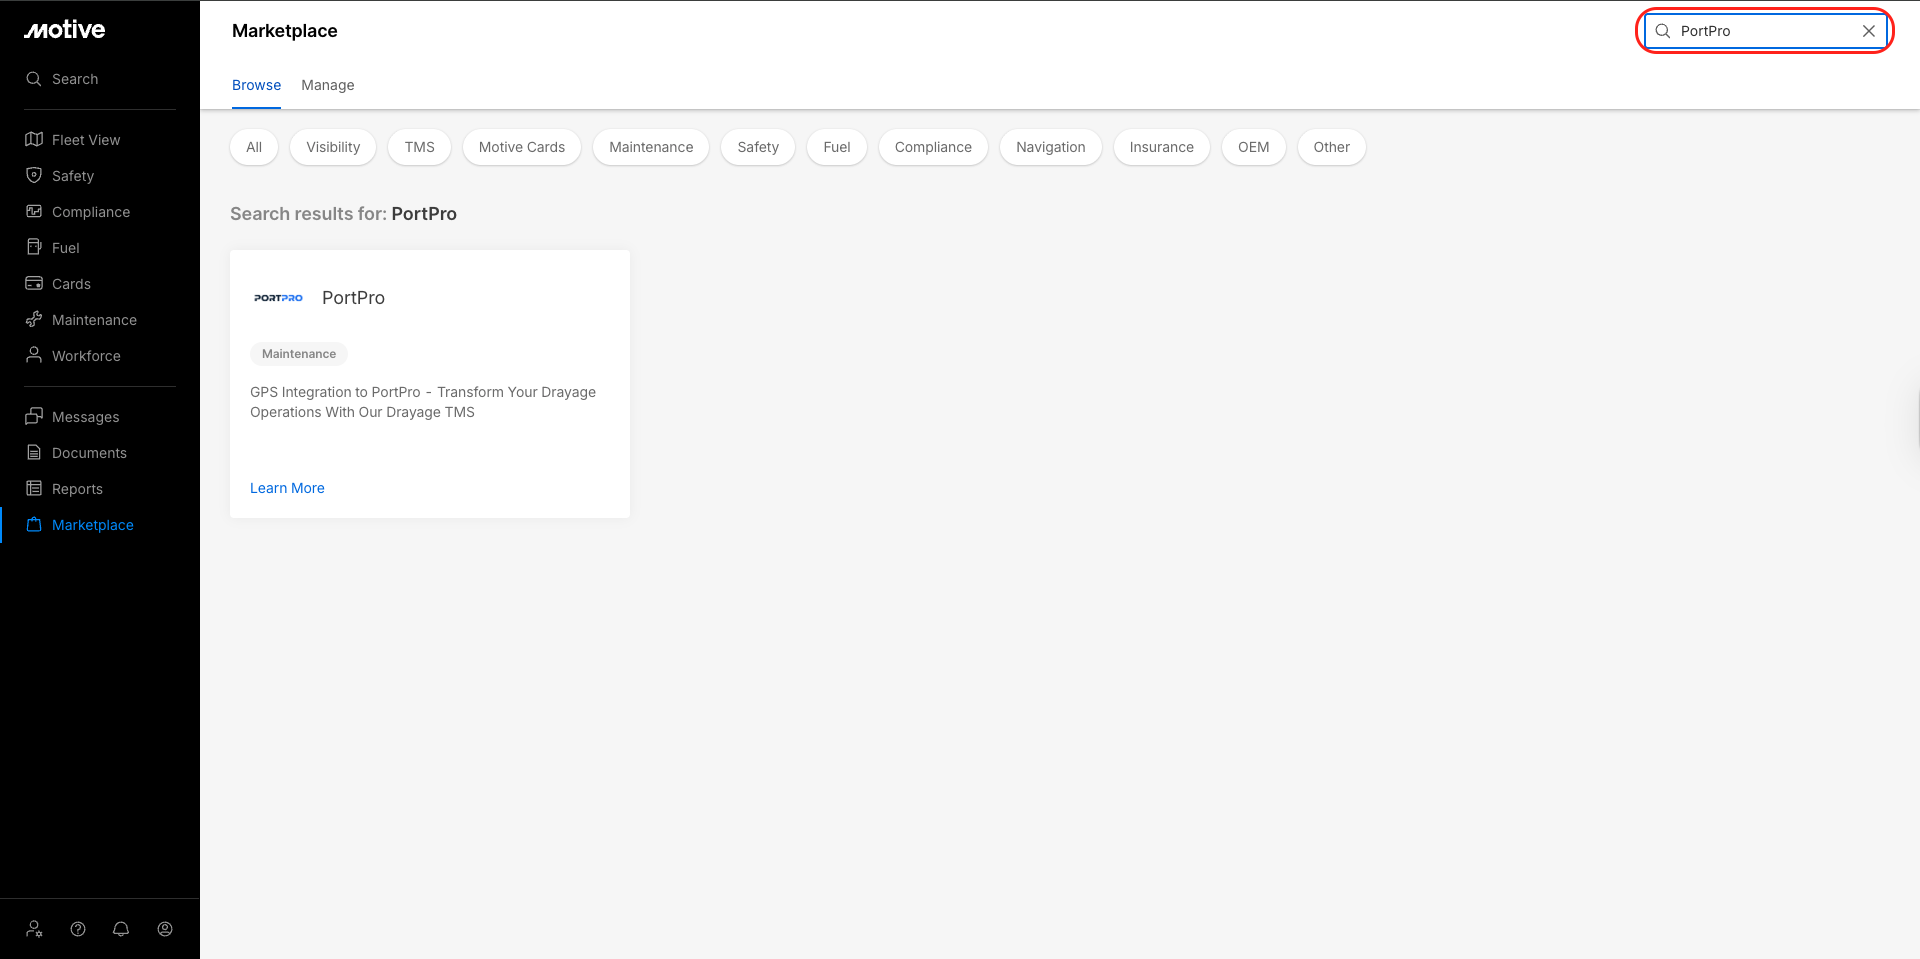The height and width of the screenshot is (959, 1920).
Task: Click Learn More on PortPro card
Action: pyautogui.click(x=287, y=488)
